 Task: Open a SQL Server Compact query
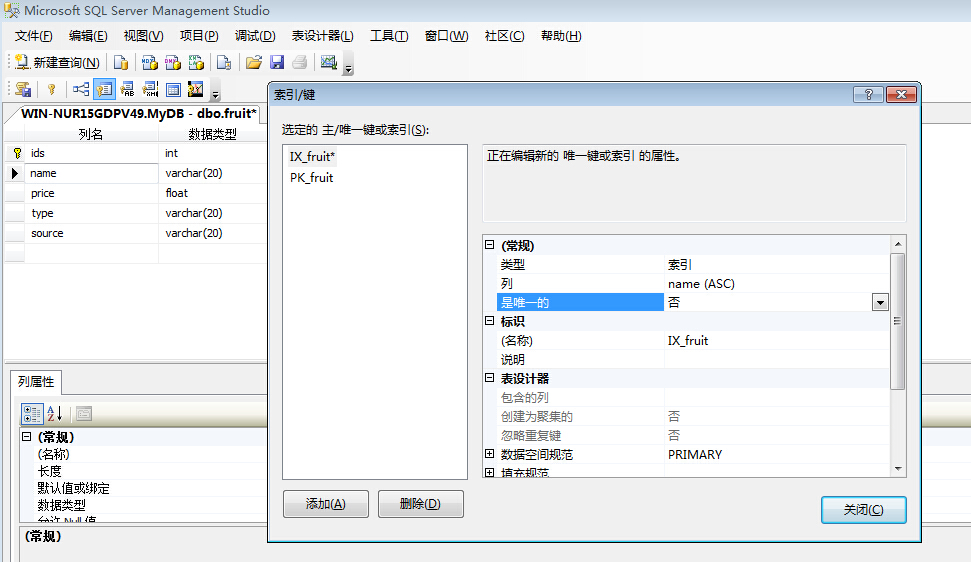[x=224, y=62]
